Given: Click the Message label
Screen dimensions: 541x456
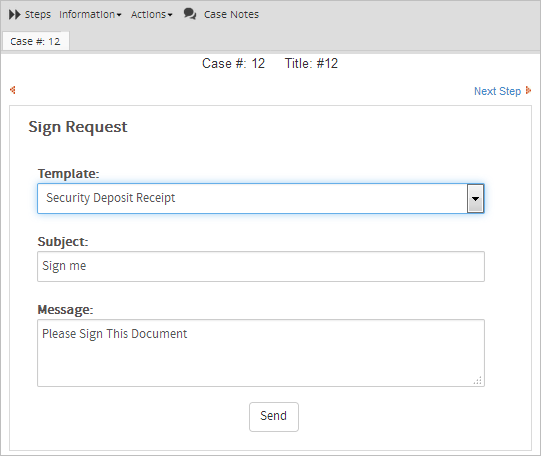Looking at the screenshot, I should point(65,310).
